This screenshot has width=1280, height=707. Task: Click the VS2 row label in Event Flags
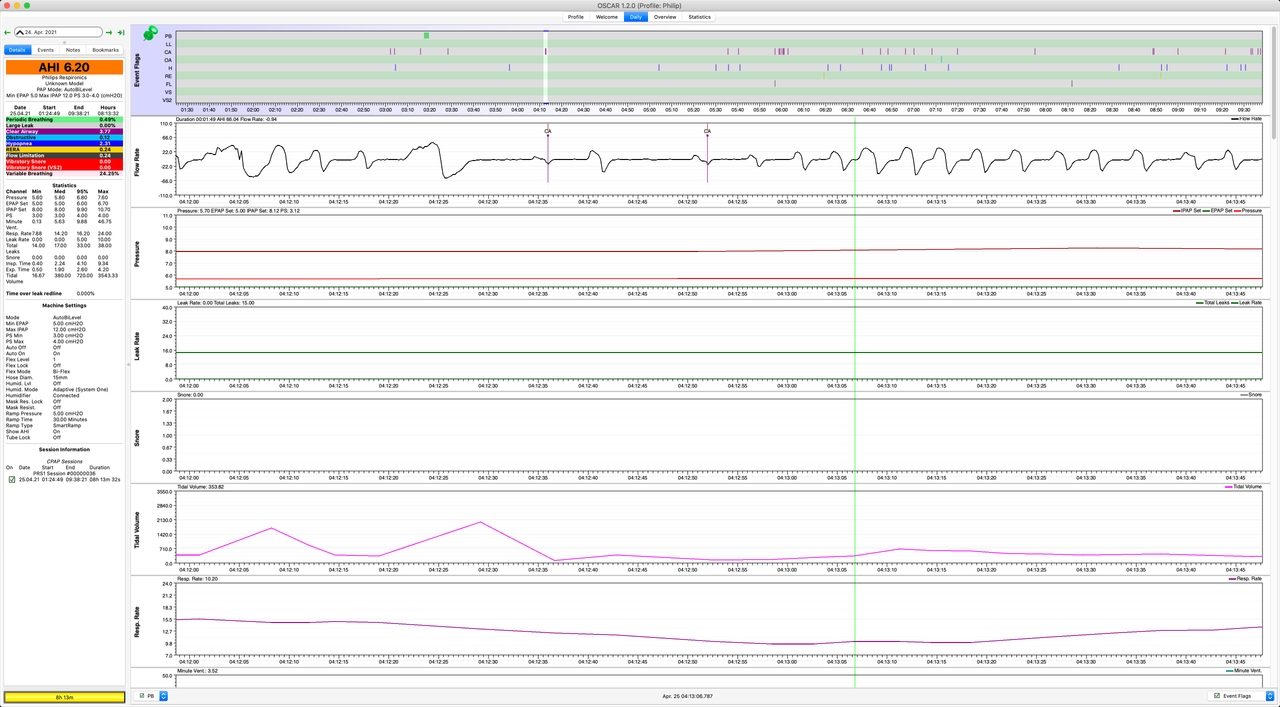click(168, 100)
